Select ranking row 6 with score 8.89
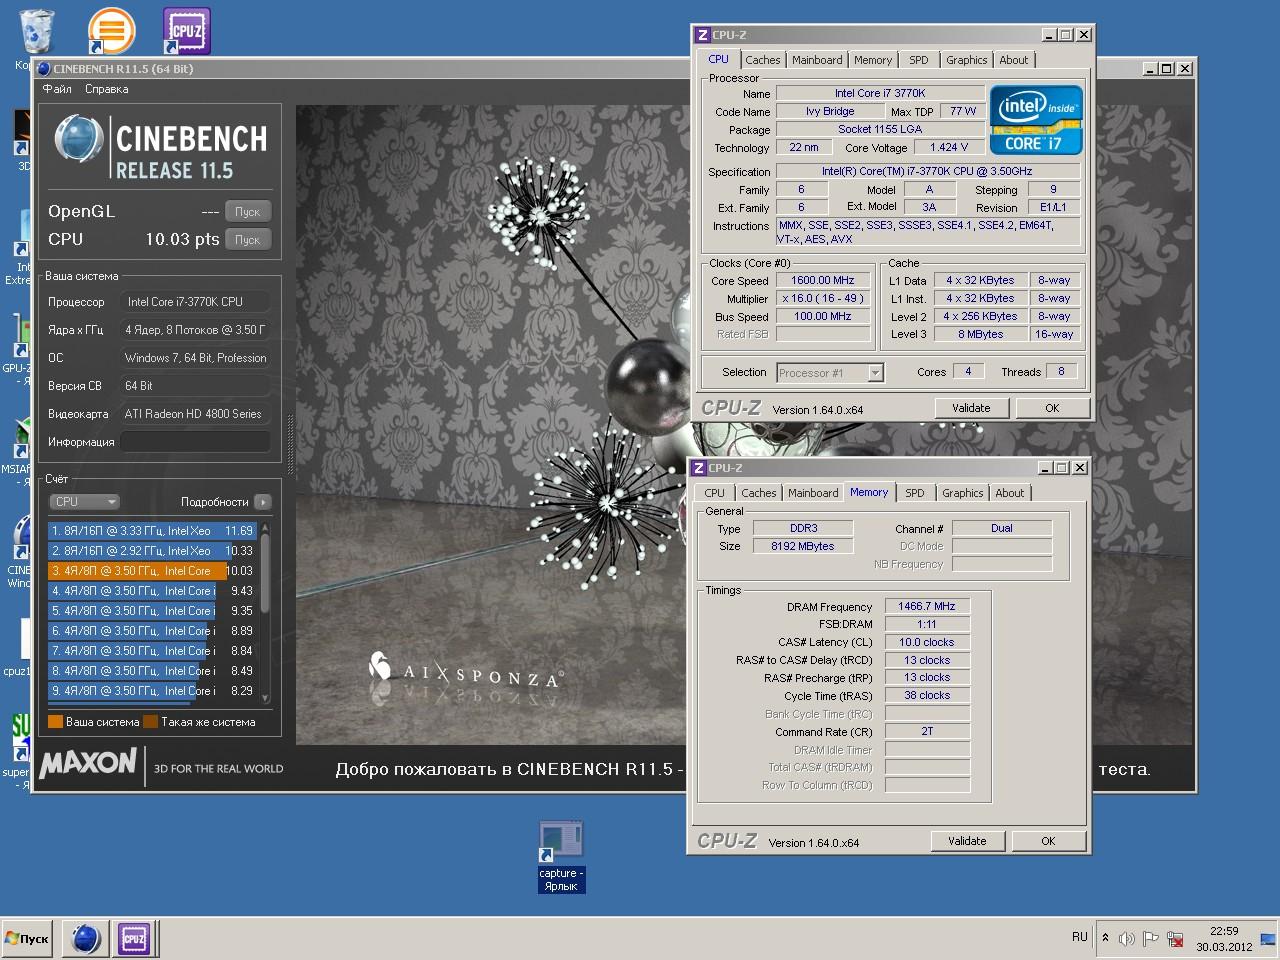This screenshot has height=960, width=1280. (x=152, y=631)
